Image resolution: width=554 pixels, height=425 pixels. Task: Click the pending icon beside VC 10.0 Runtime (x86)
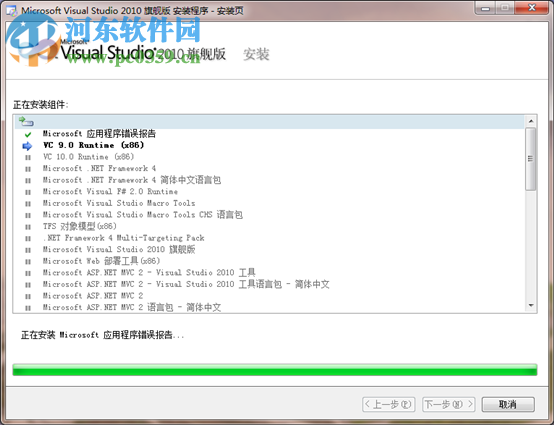pyautogui.click(x=28, y=158)
